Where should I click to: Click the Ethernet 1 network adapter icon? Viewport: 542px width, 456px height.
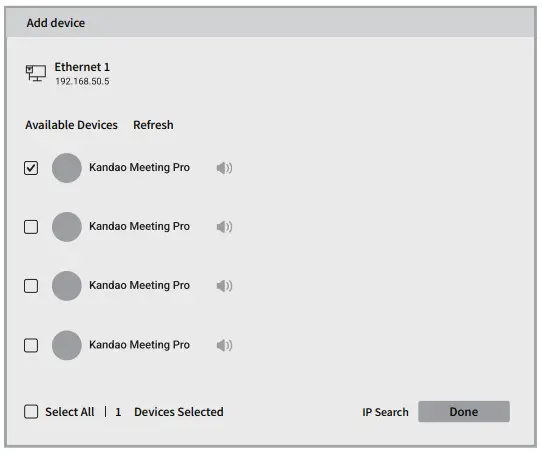click(x=36, y=73)
